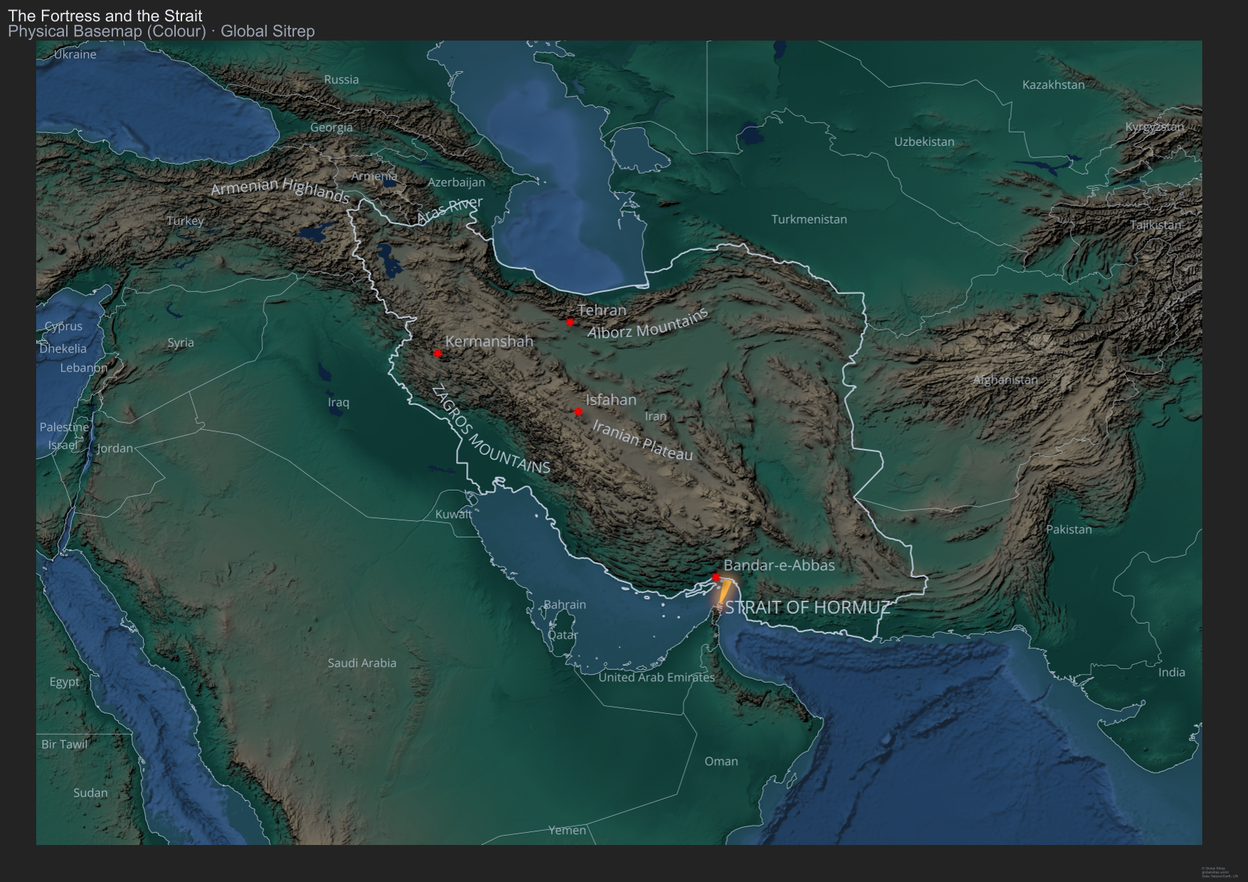1248x882 pixels.
Task: Toggle the Alborz Mountains label
Action: pyautogui.click(x=650, y=325)
